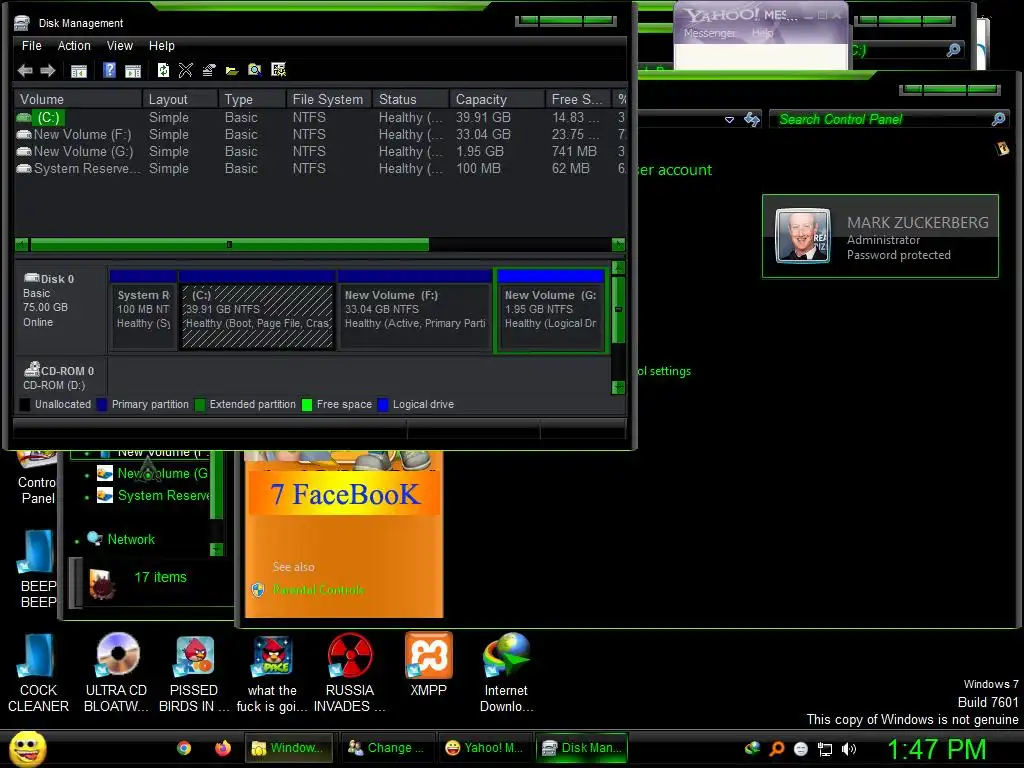The height and width of the screenshot is (768, 1024).
Task: Select New Volume (F:) partition block
Action: click(415, 310)
